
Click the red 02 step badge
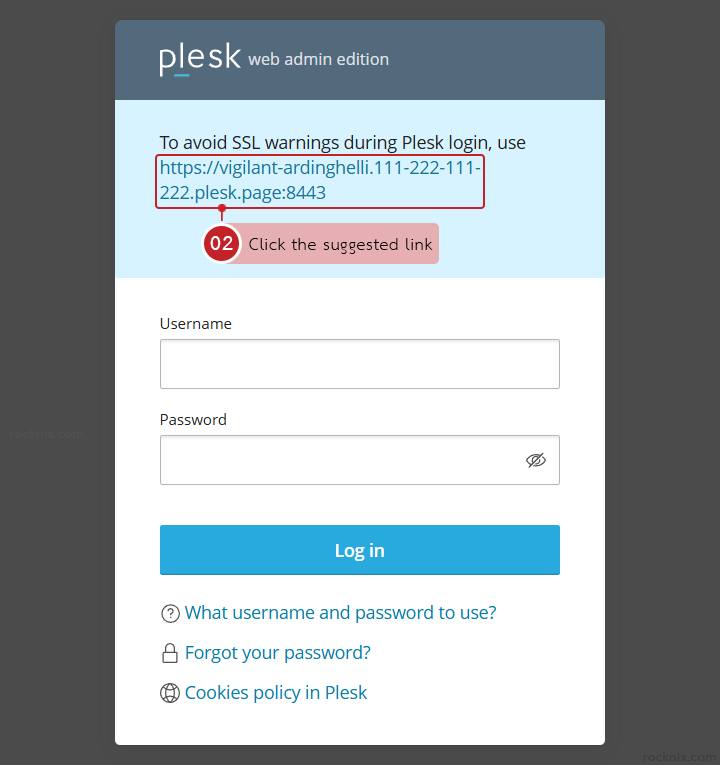click(x=222, y=244)
